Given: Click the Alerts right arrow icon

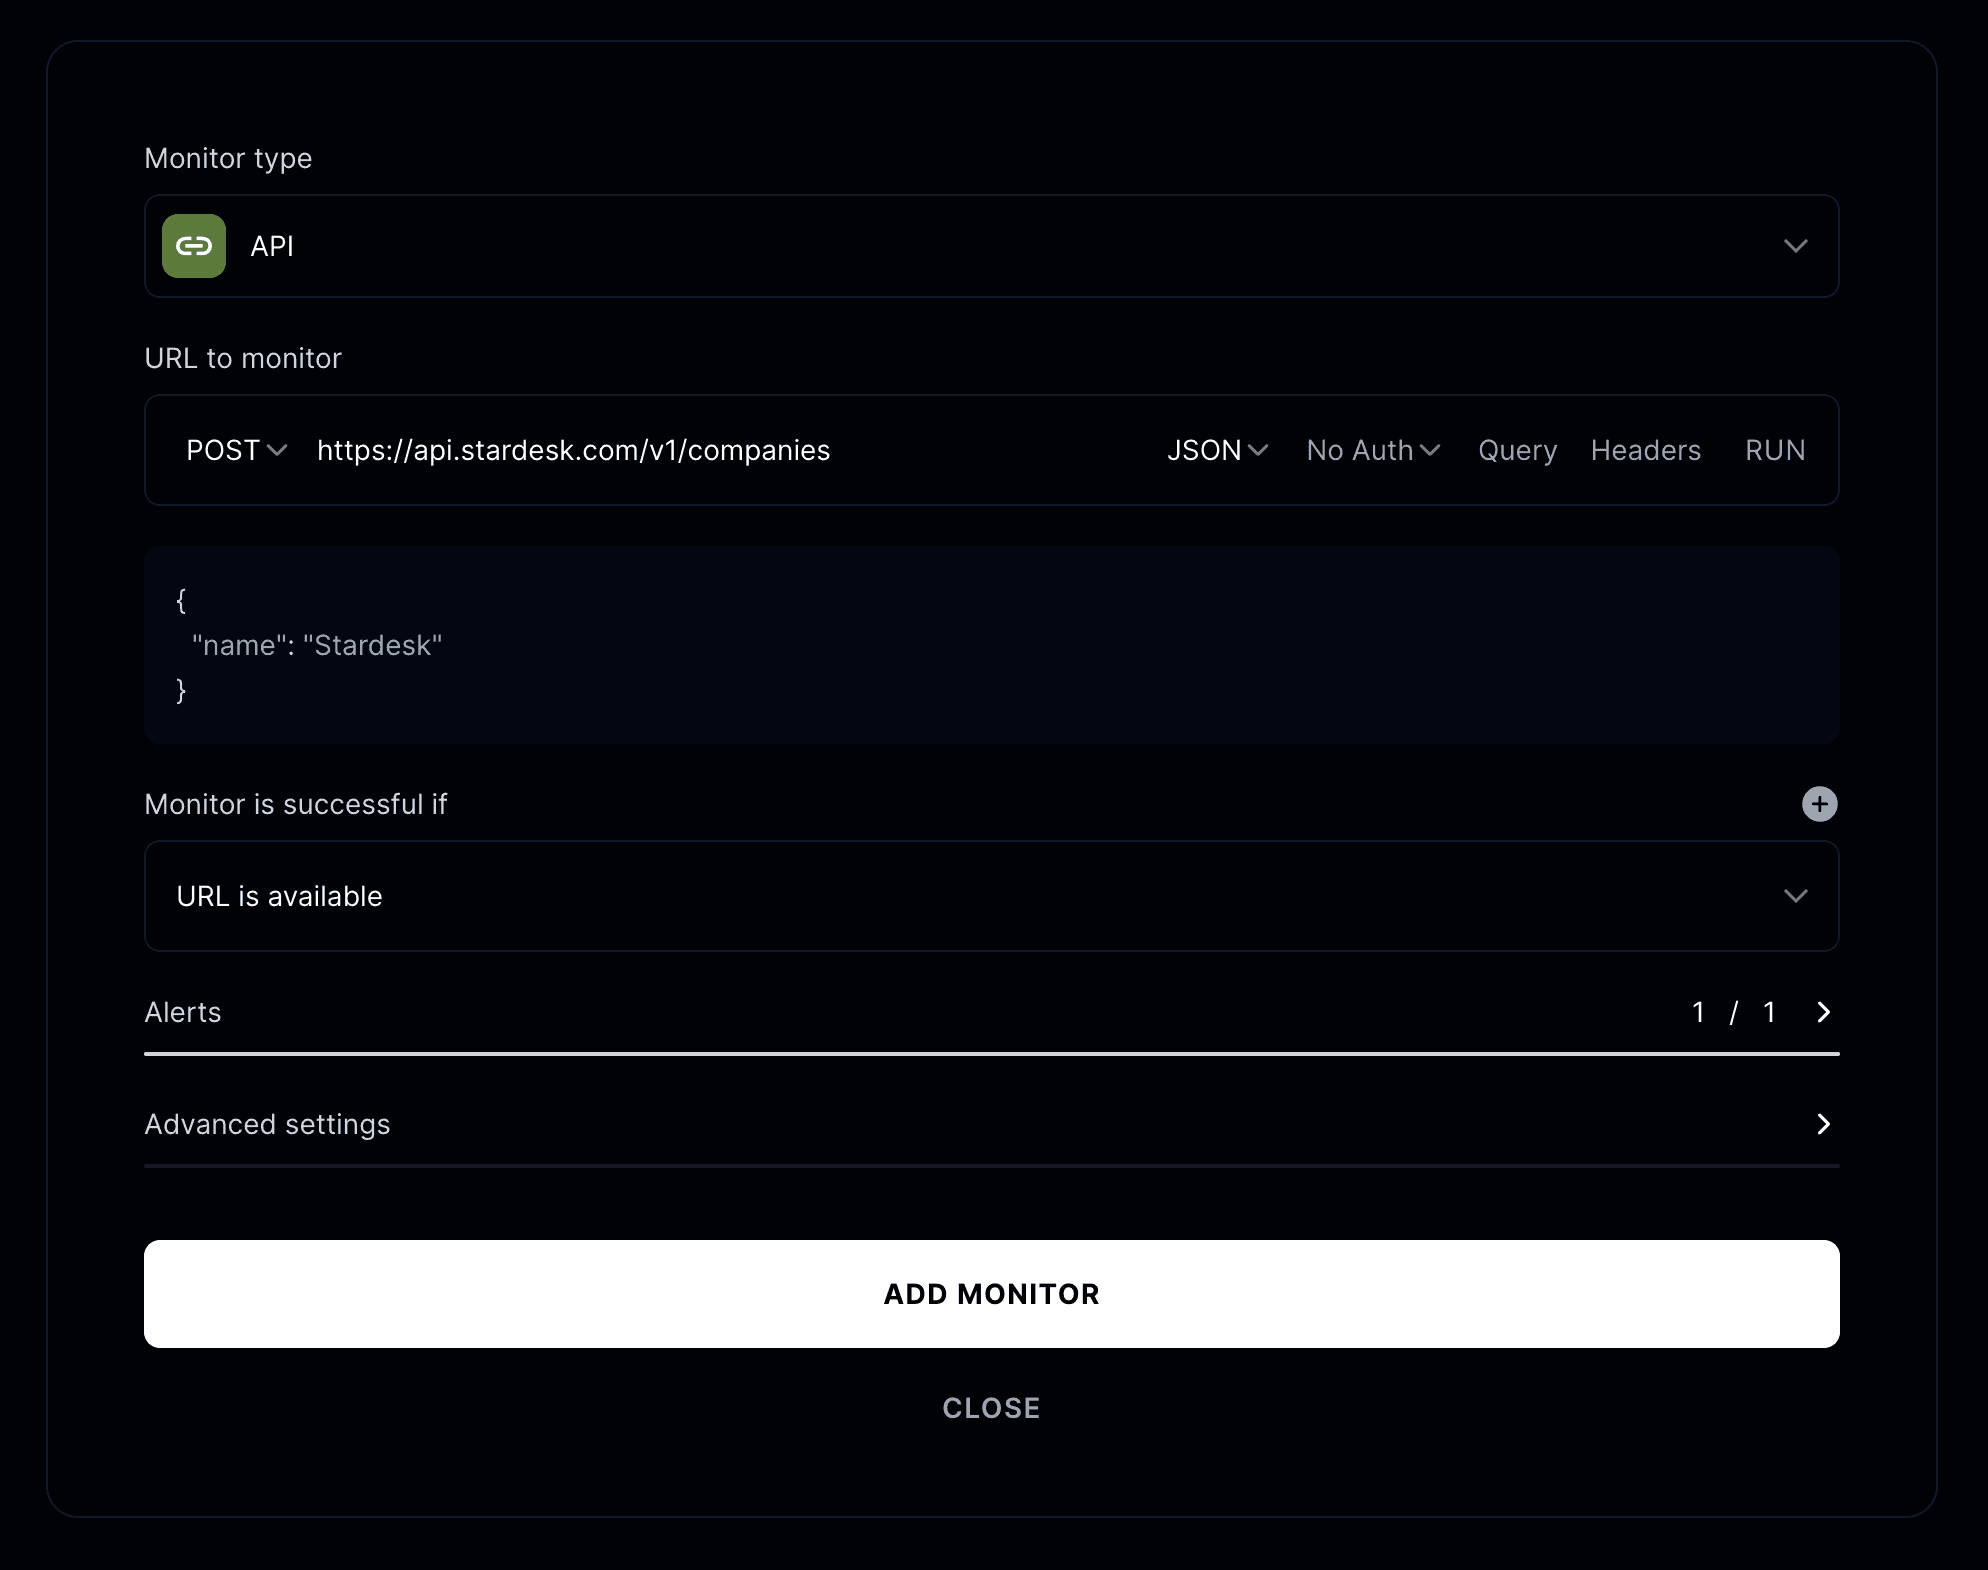Looking at the screenshot, I should (x=1823, y=1012).
